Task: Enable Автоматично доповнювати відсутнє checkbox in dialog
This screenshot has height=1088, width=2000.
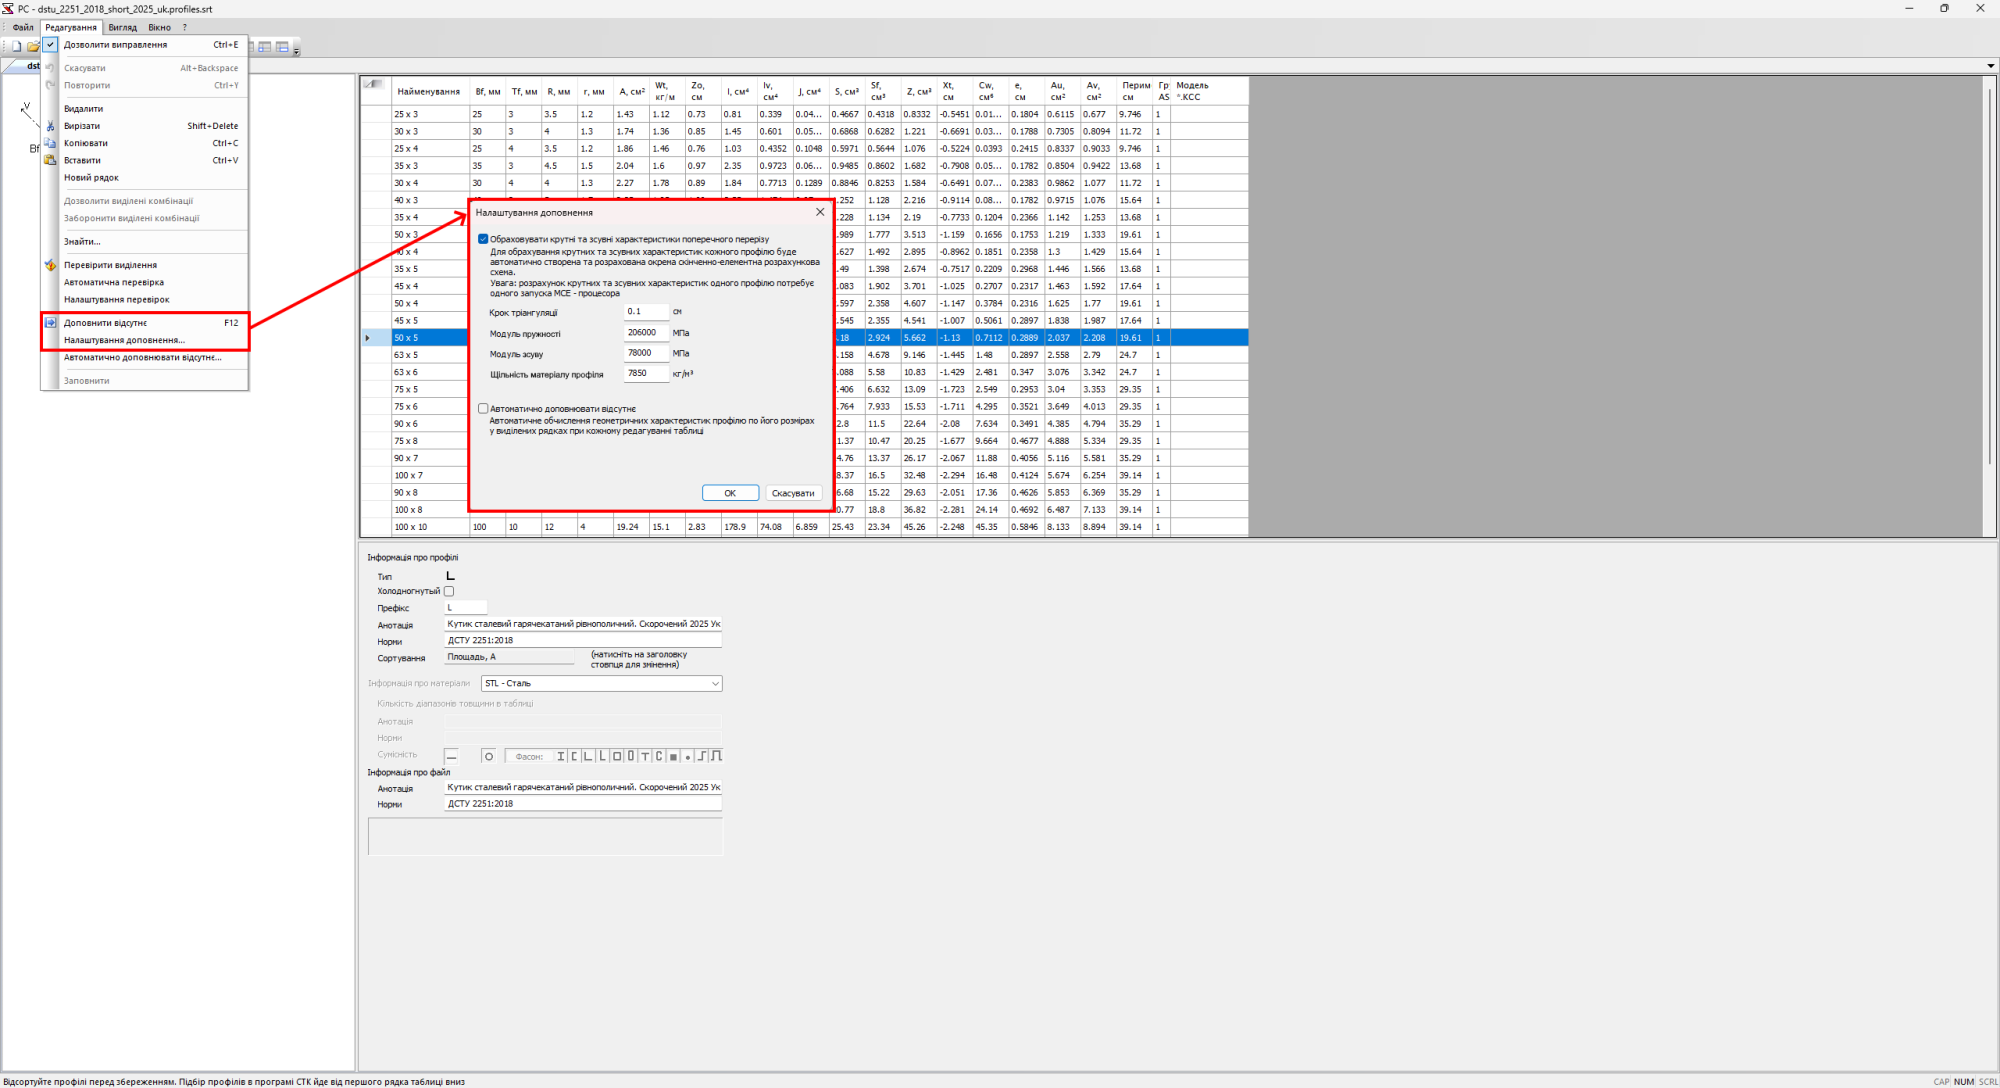Action: pos(483,409)
